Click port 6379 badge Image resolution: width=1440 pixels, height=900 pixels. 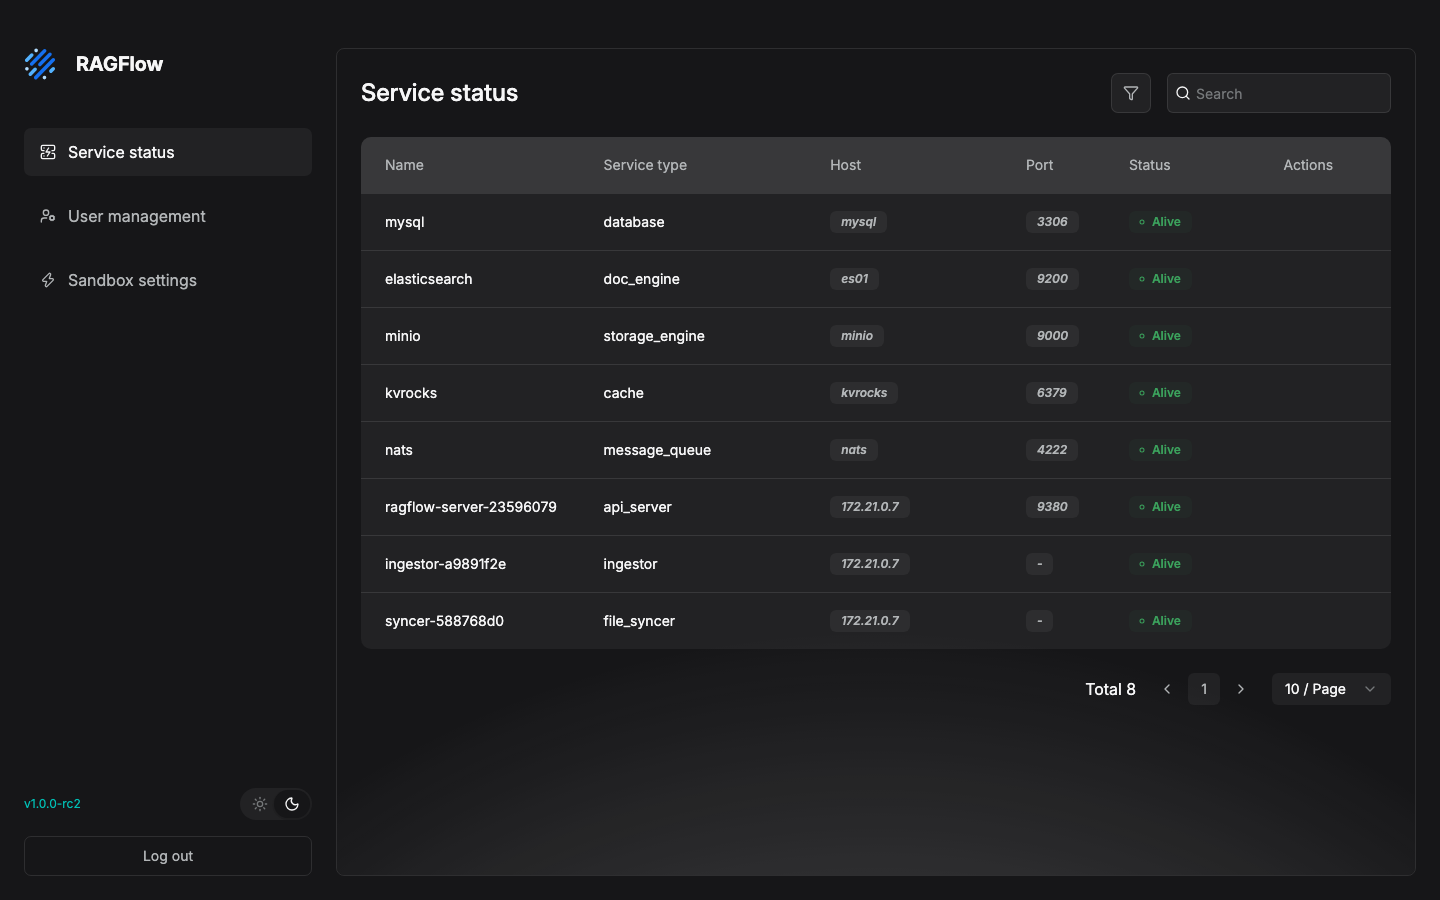[x=1051, y=393]
